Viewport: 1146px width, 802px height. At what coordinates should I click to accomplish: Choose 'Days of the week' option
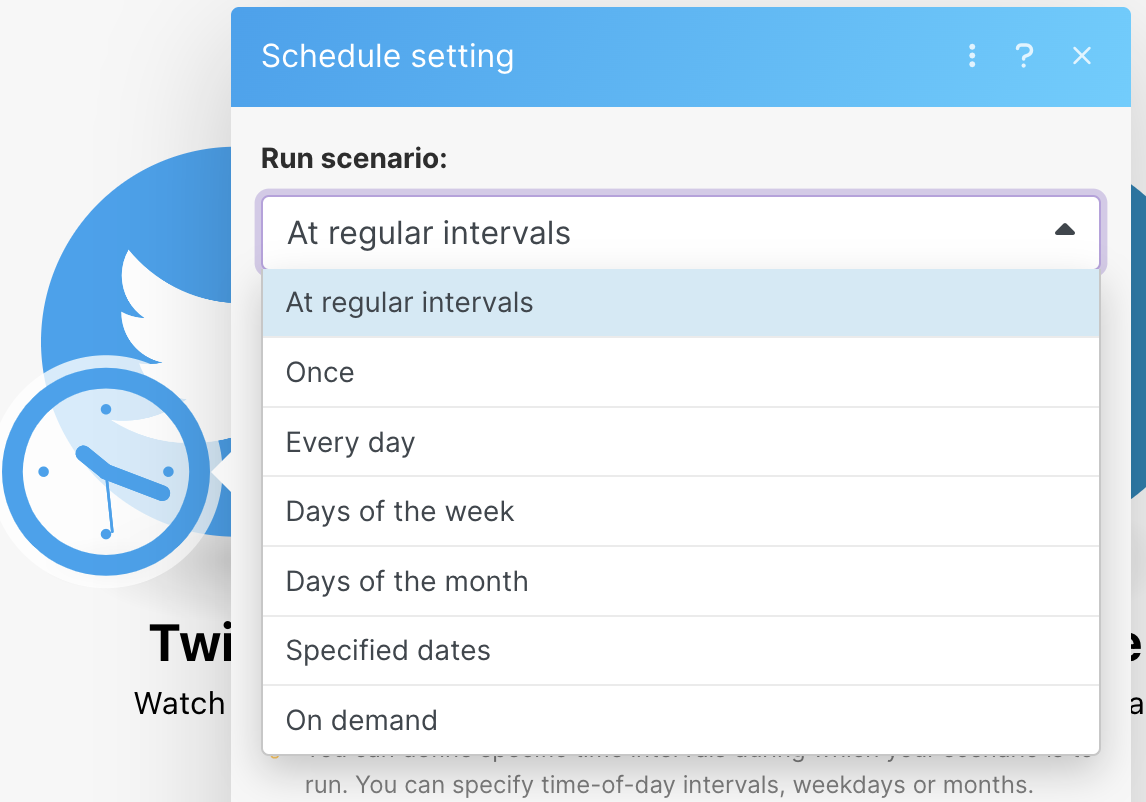400,512
